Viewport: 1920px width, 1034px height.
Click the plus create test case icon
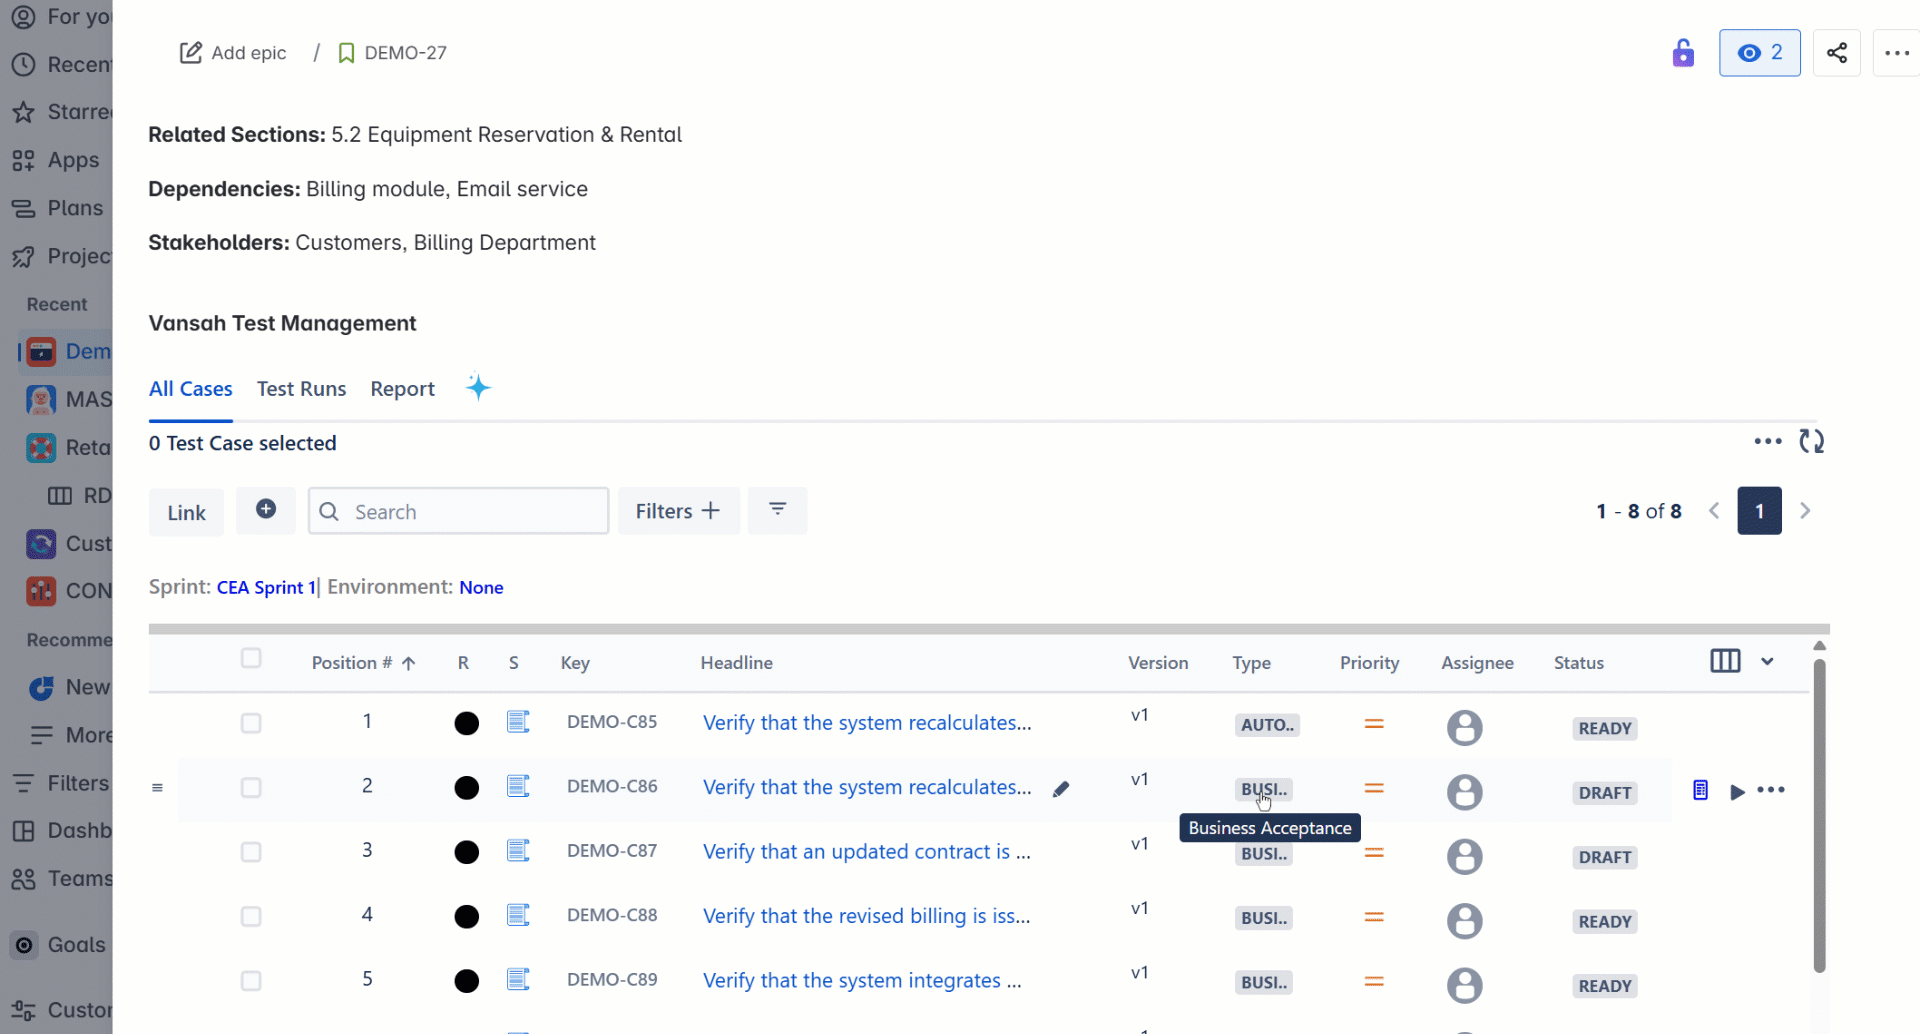point(266,510)
